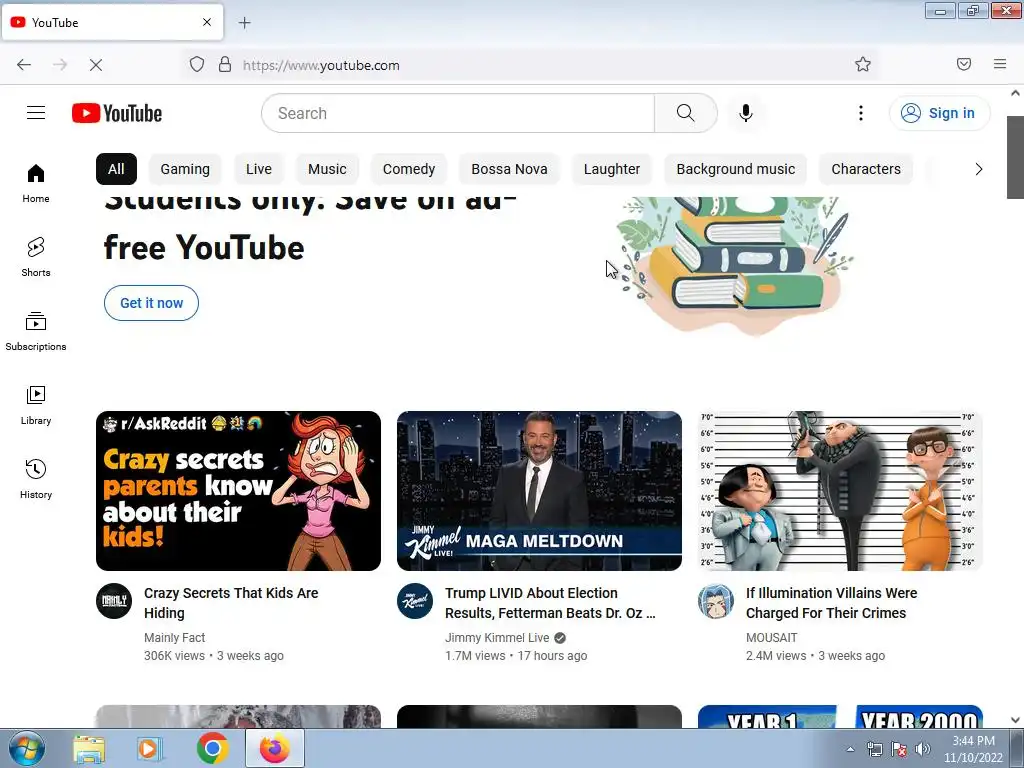
Task: Click the search magnifier button
Action: (x=685, y=113)
